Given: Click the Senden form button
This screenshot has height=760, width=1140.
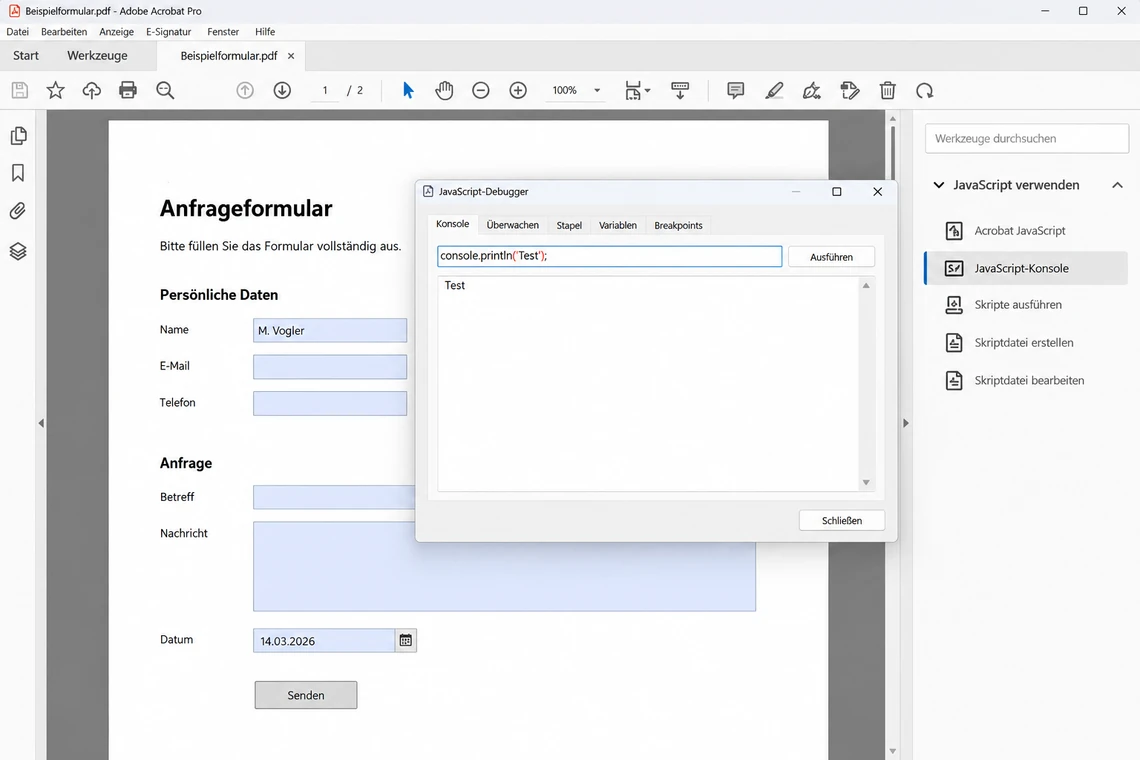Looking at the screenshot, I should [306, 695].
